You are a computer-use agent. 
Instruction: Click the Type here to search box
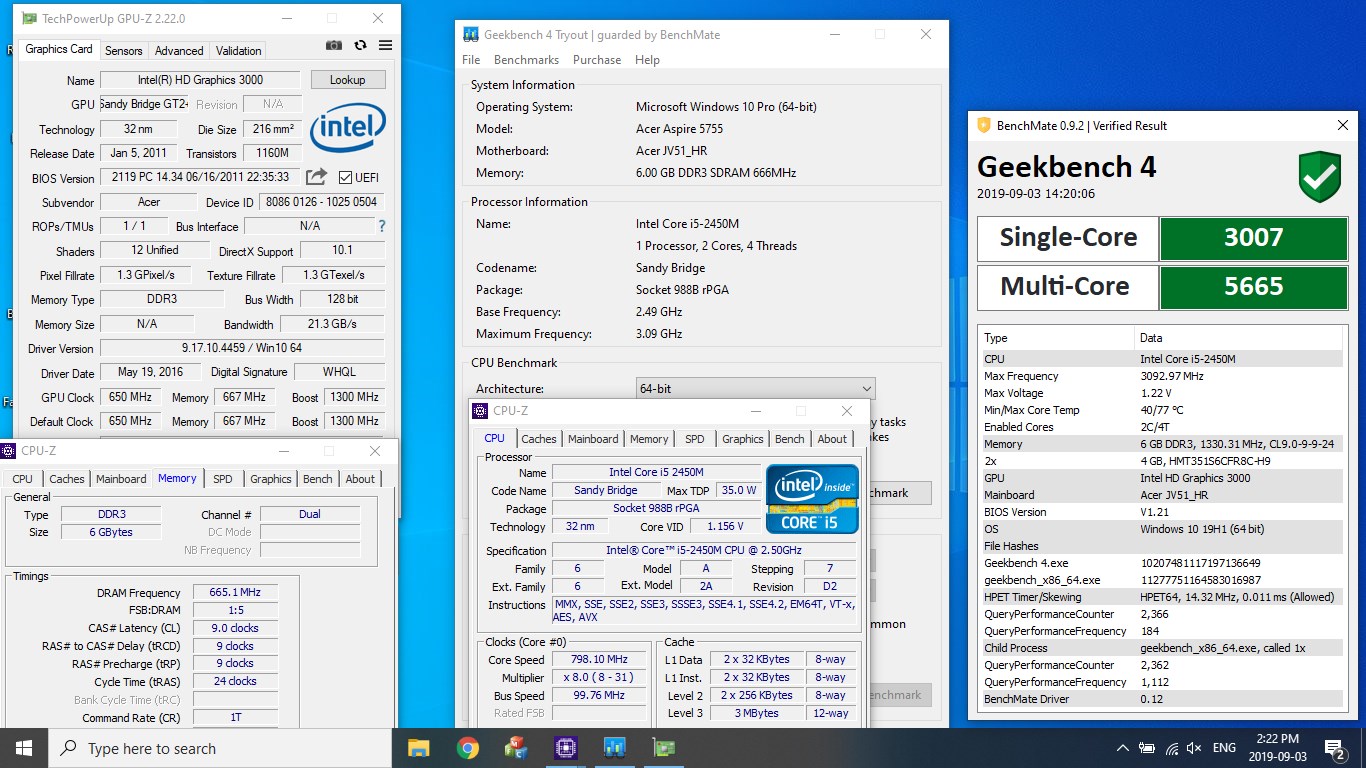(x=220, y=748)
